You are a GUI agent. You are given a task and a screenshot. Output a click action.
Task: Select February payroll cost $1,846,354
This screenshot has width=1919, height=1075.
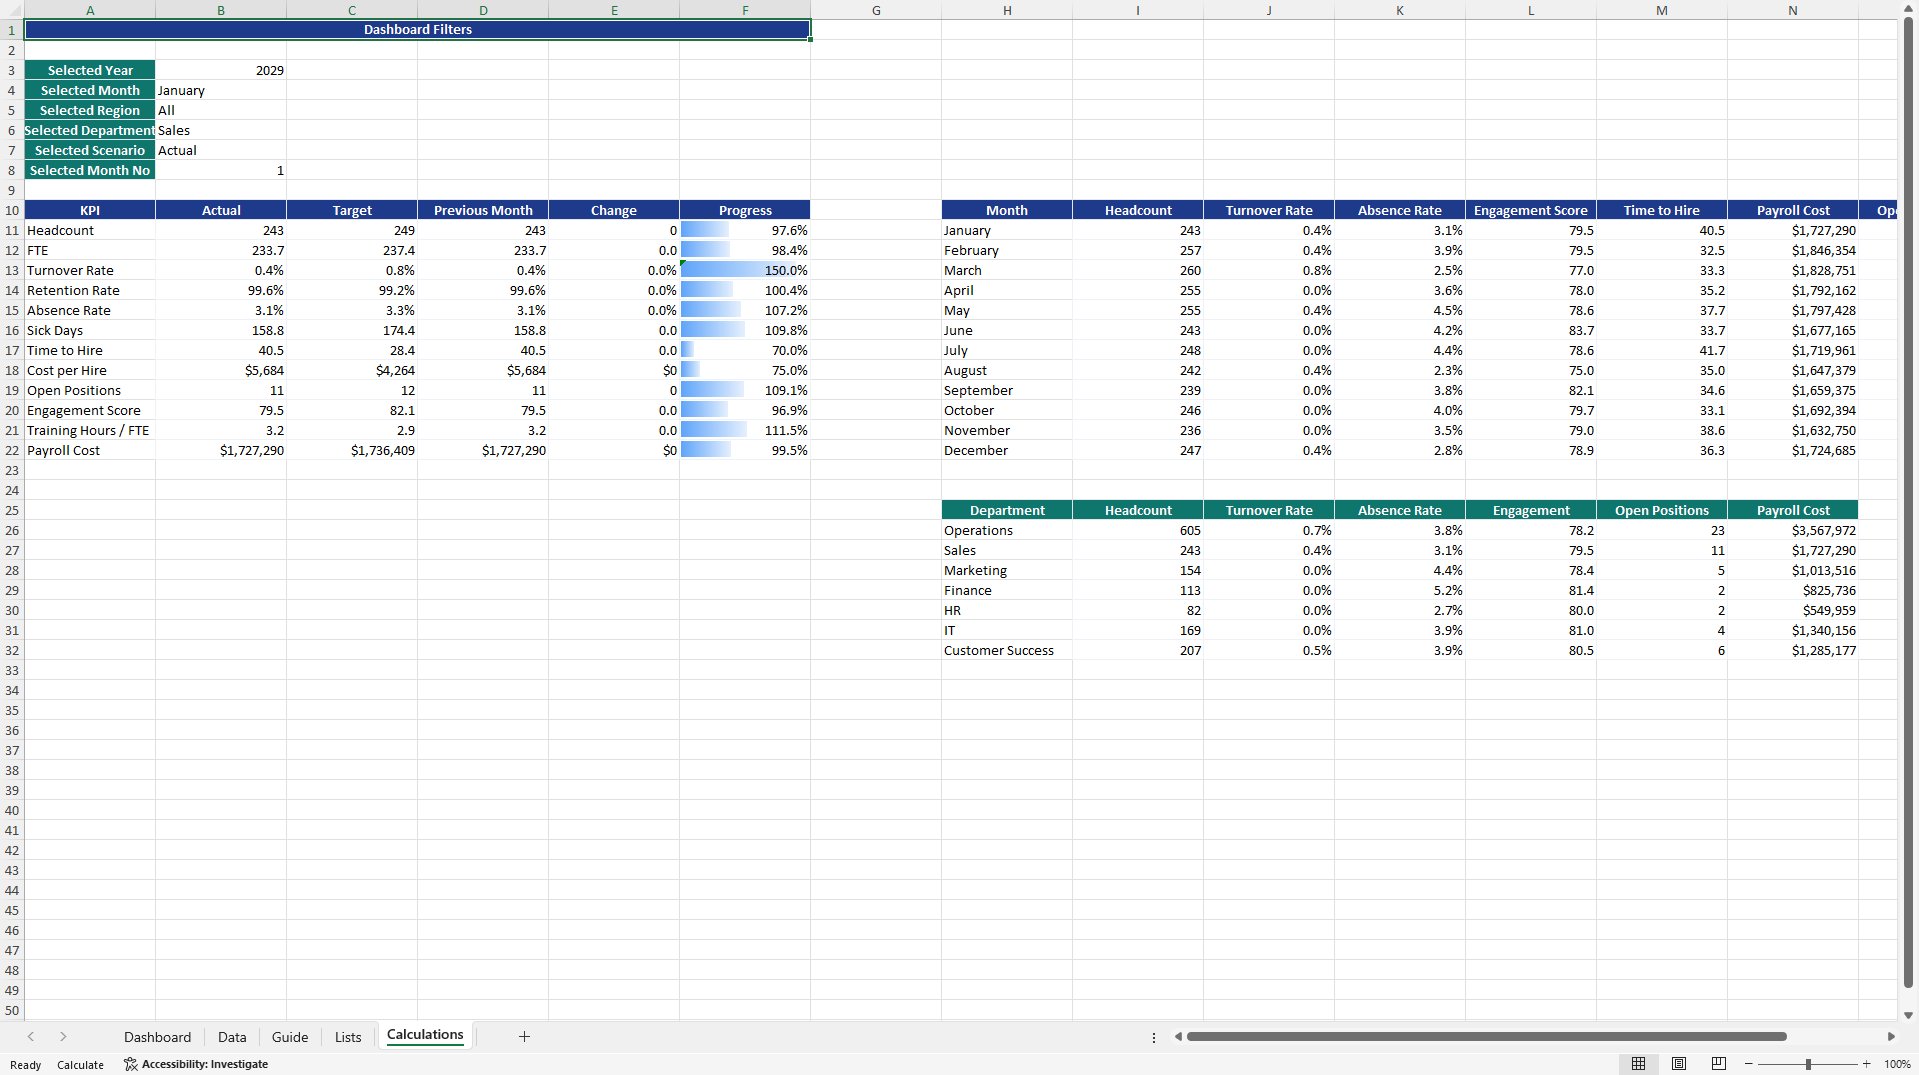pyautogui.click(x=1792, y=250)
